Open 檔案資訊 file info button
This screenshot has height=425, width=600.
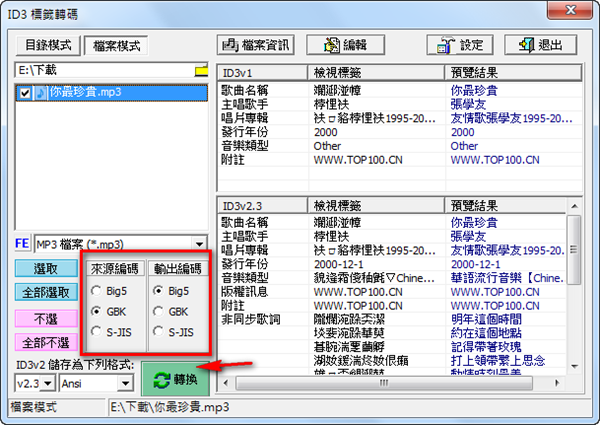pos(258,45)
